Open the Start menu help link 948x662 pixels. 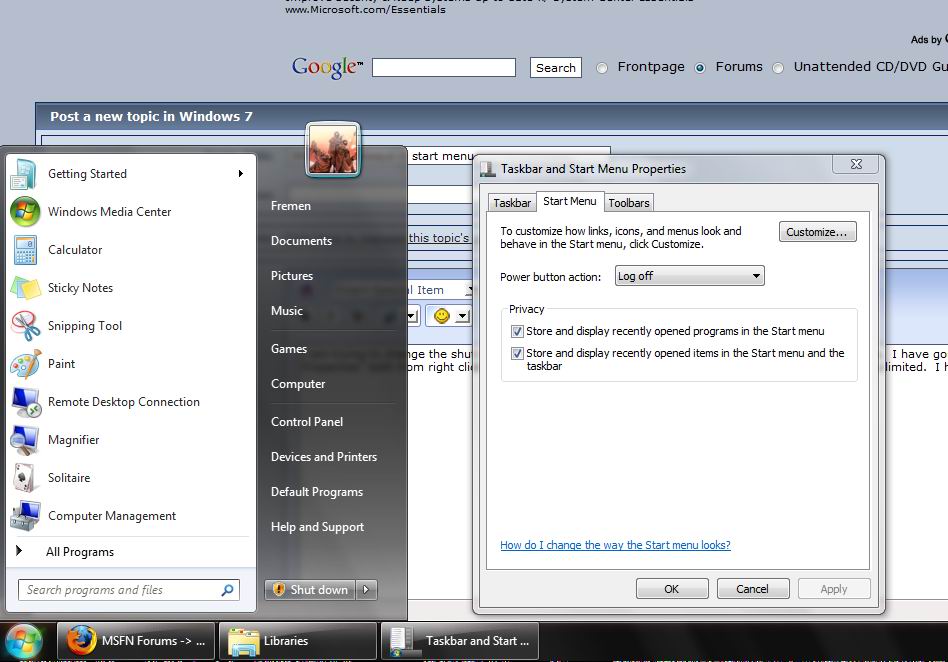[x=614, y=545]
